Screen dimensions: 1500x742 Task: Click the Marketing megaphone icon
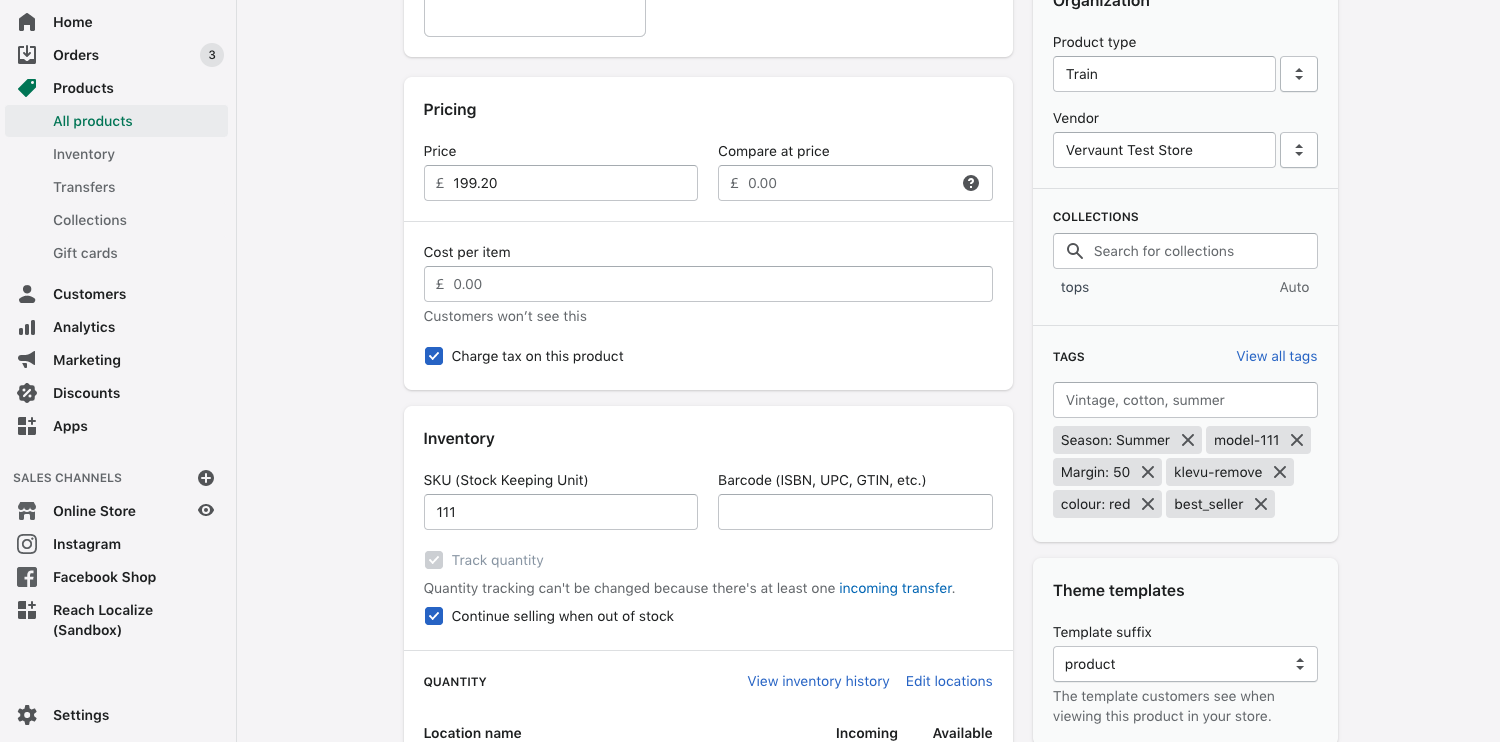click(27, 360)
